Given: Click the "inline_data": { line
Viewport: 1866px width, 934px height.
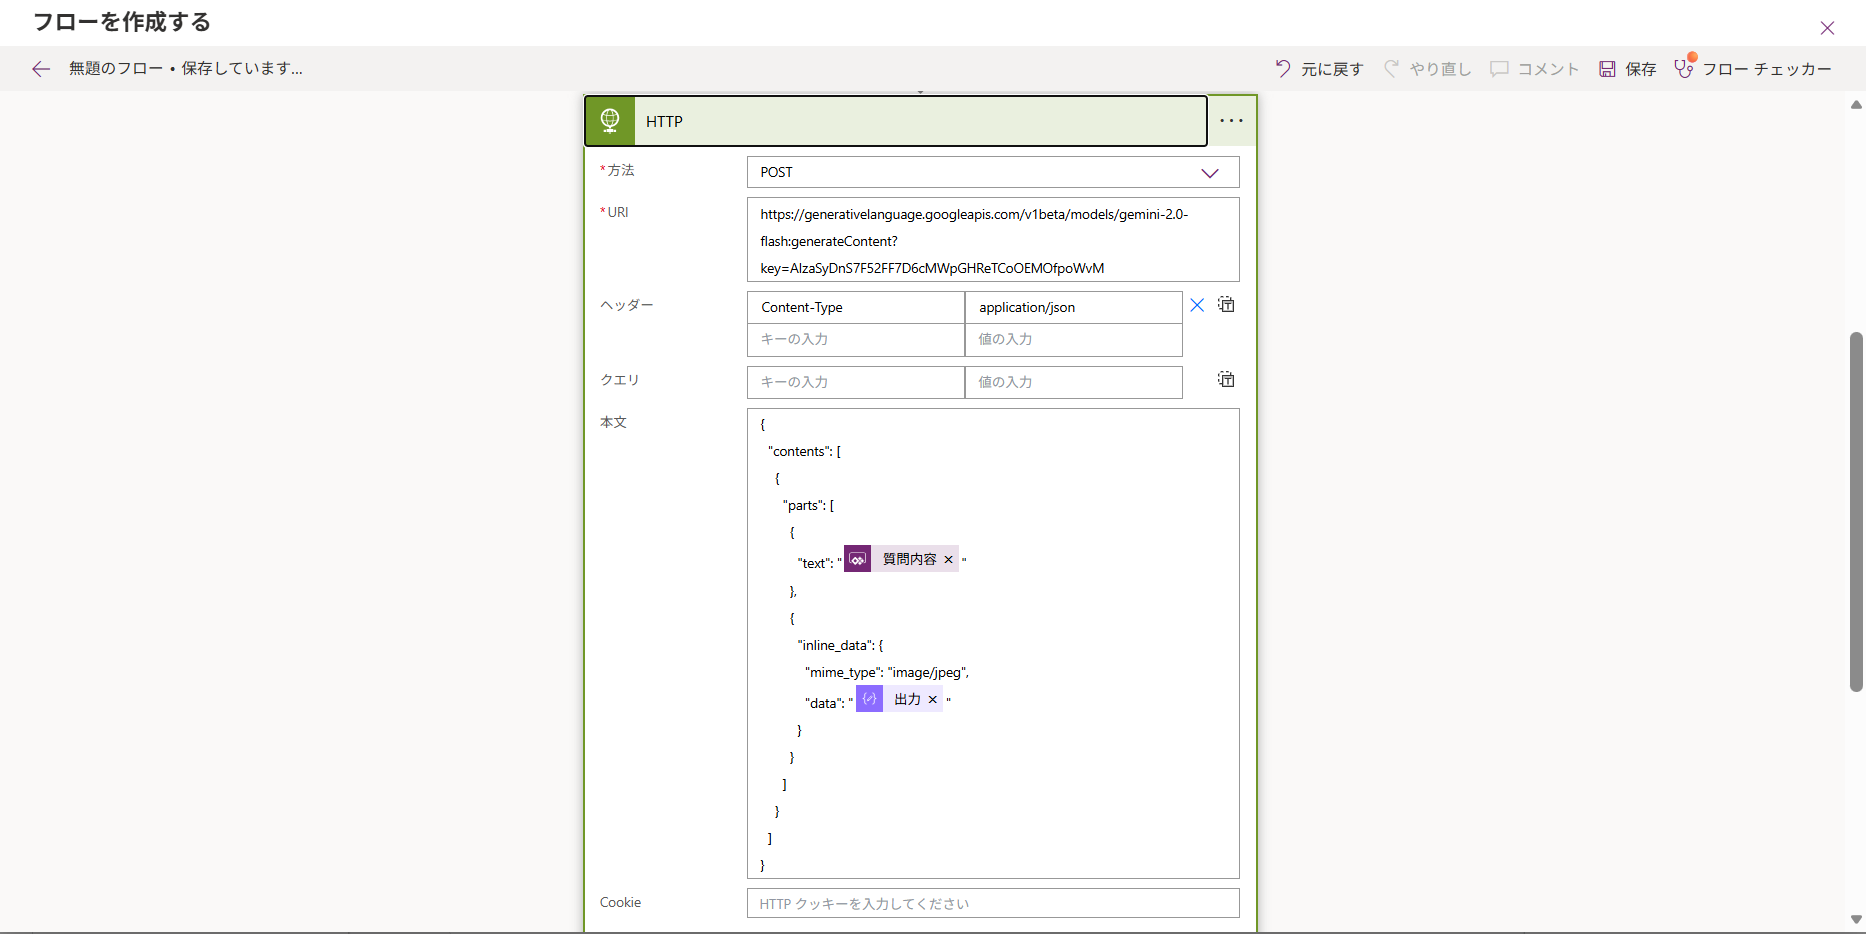Looking at the screenshot, I should tap(840, 646).
